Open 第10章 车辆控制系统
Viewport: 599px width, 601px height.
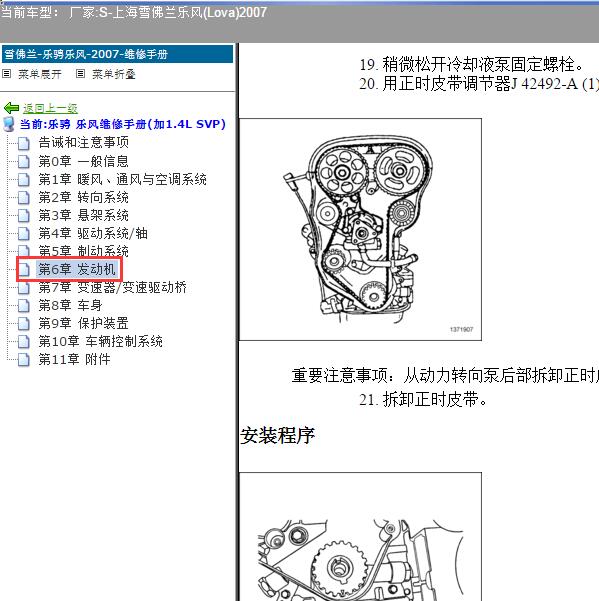pos(101,341)
